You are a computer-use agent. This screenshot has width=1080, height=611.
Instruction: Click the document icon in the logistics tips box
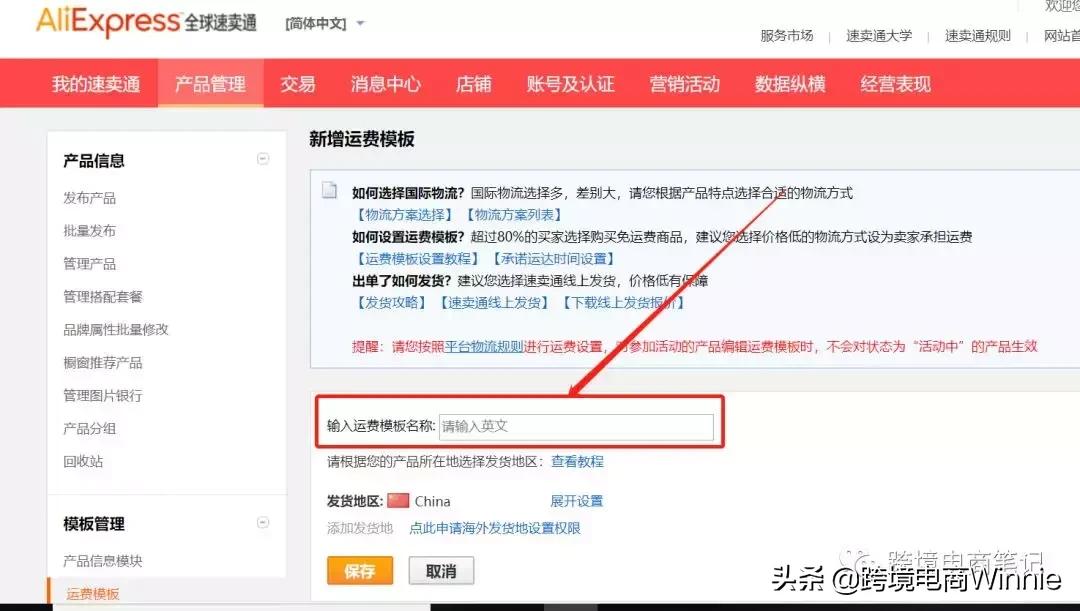[x=330, y=191]
